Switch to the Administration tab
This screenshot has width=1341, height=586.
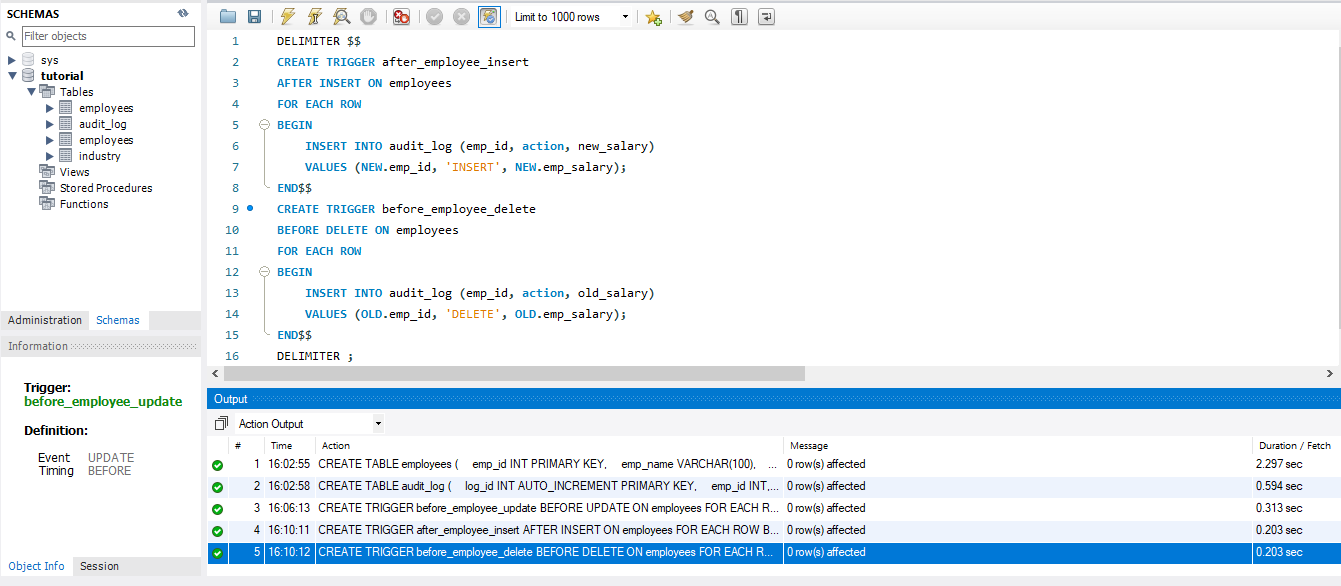point(45,319)
